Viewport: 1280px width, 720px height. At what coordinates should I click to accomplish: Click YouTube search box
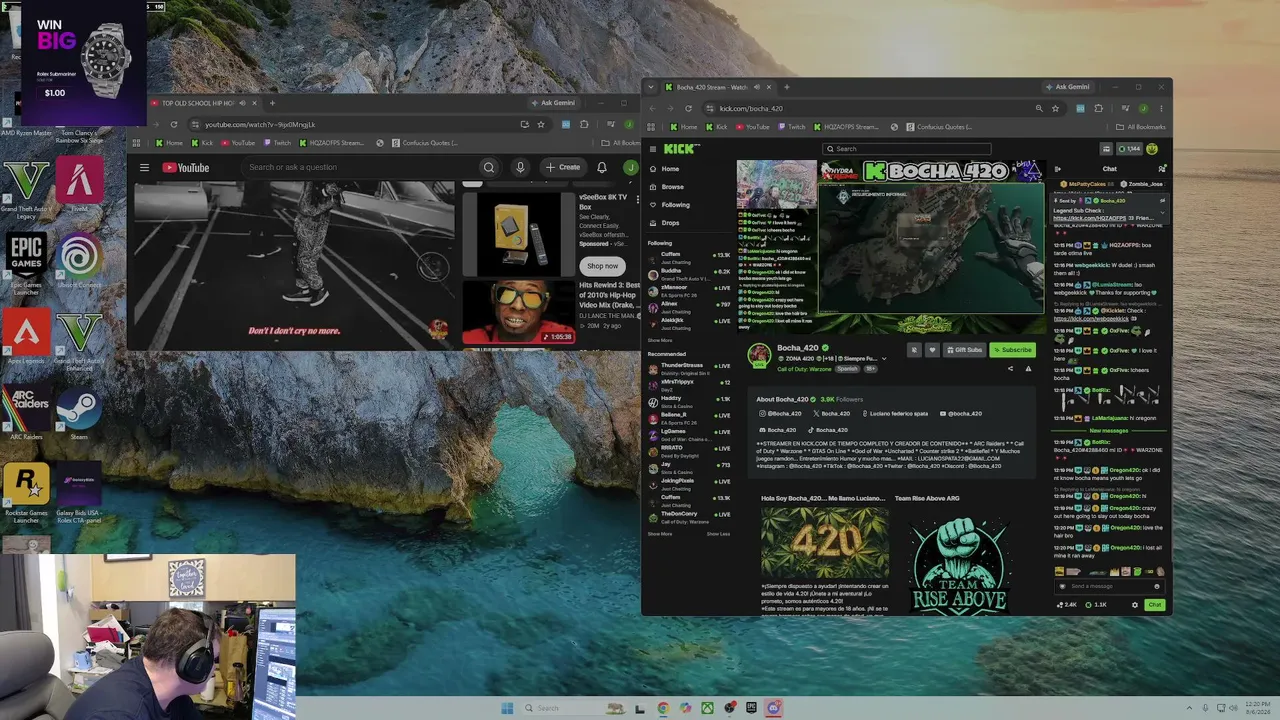coord(360,168)
